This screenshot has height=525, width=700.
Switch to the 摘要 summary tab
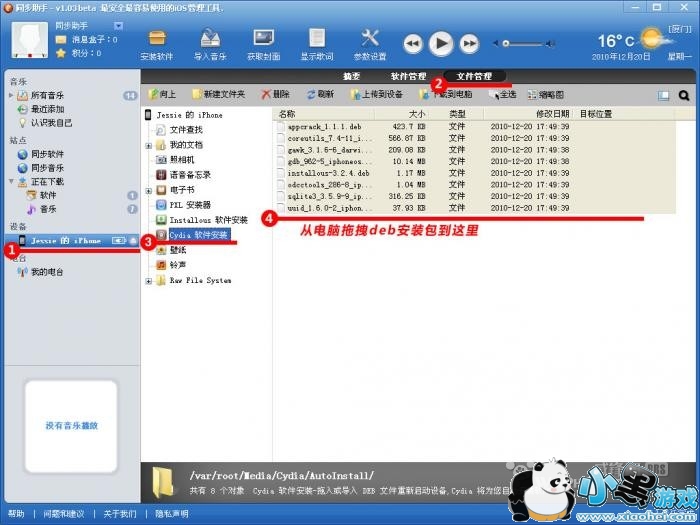click(351, 76)
